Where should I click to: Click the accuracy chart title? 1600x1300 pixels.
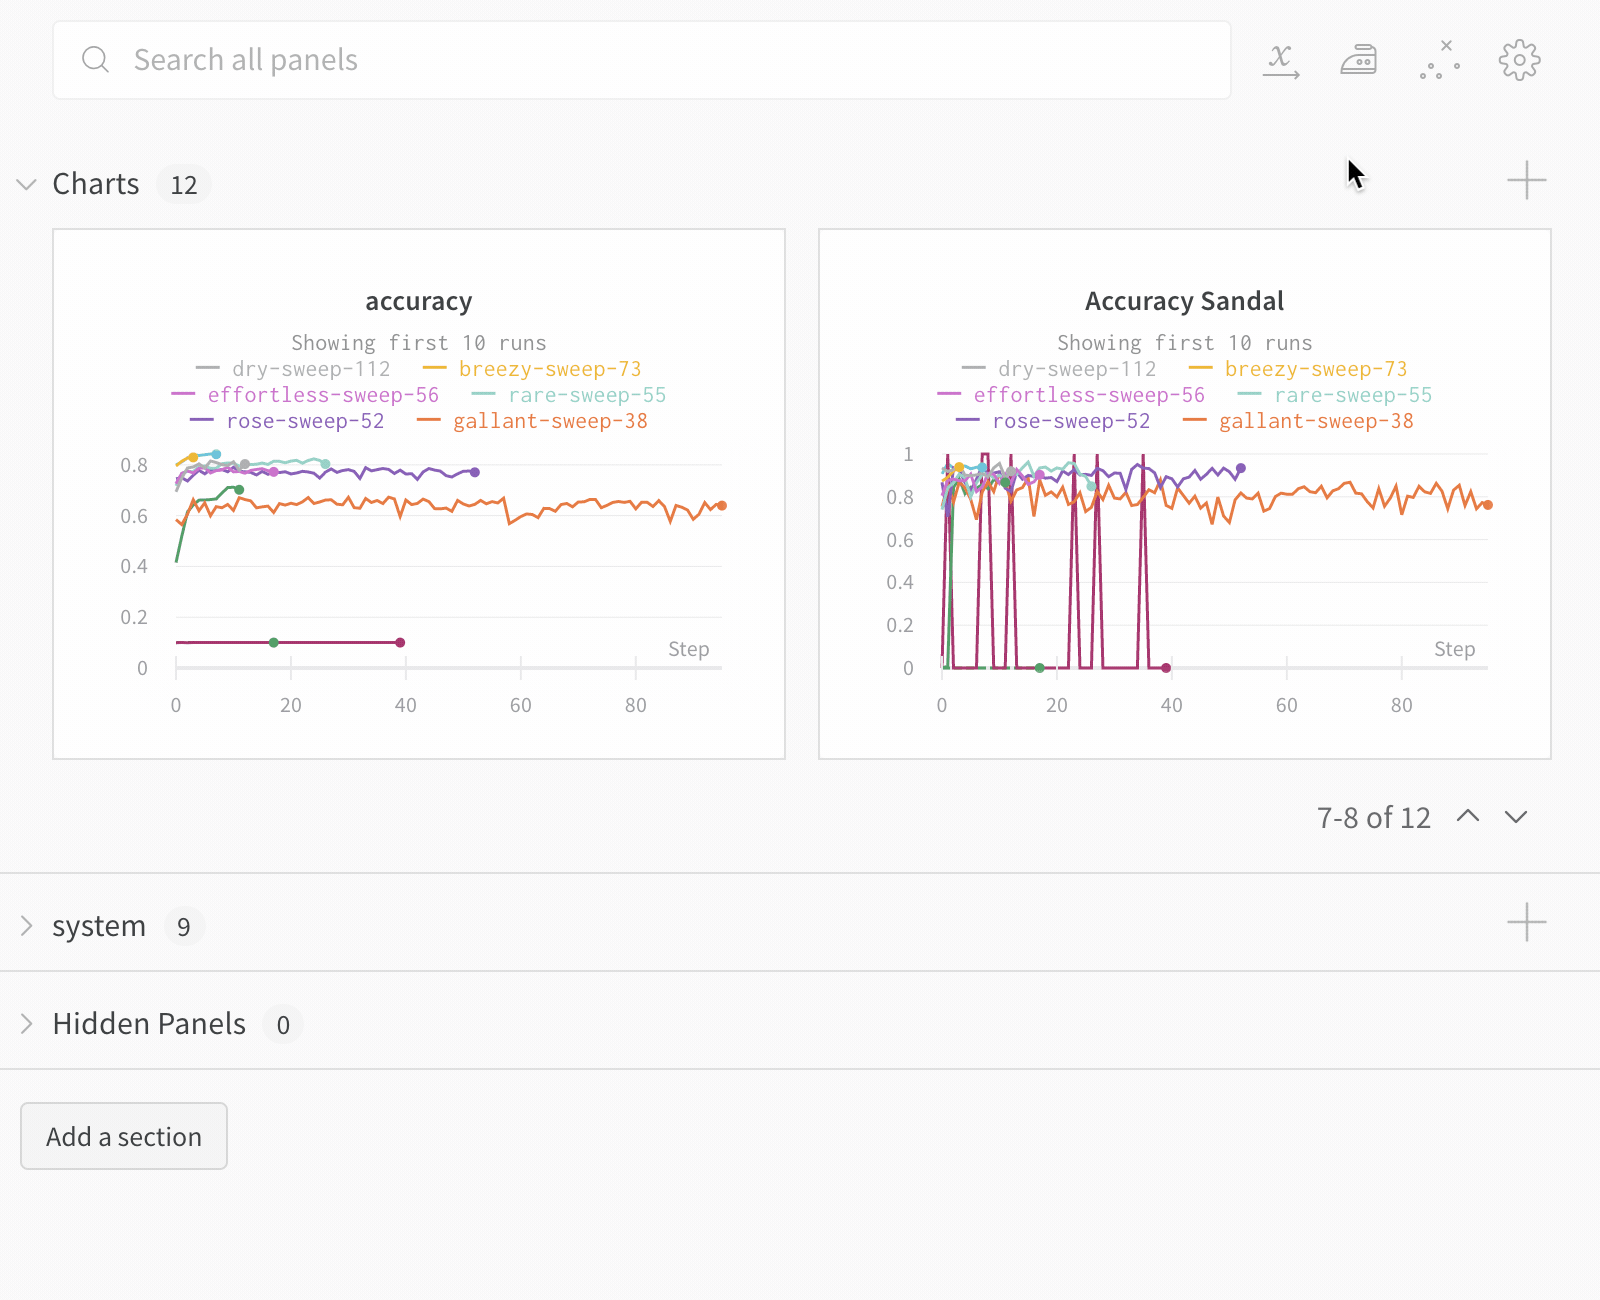click(418, 301)
